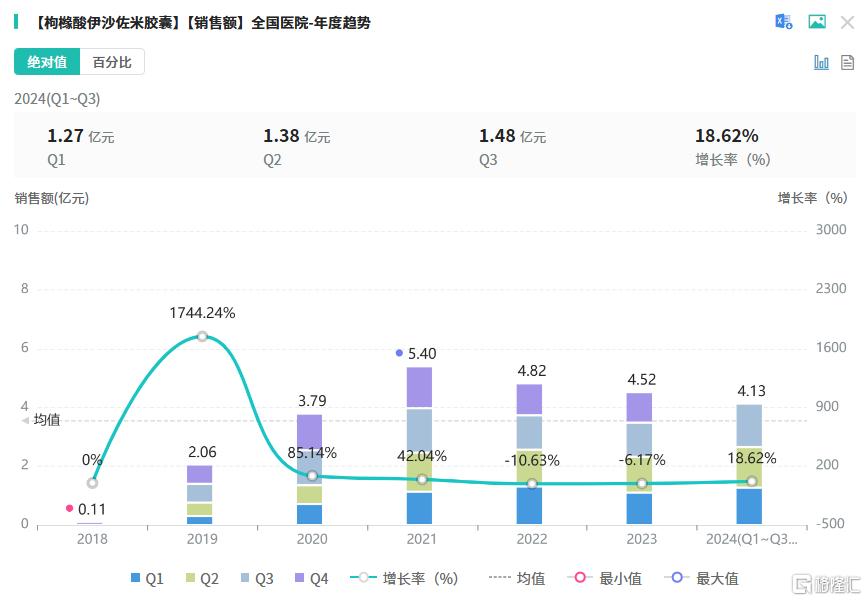Click the 1744.24% growth point

pos(202,336)
